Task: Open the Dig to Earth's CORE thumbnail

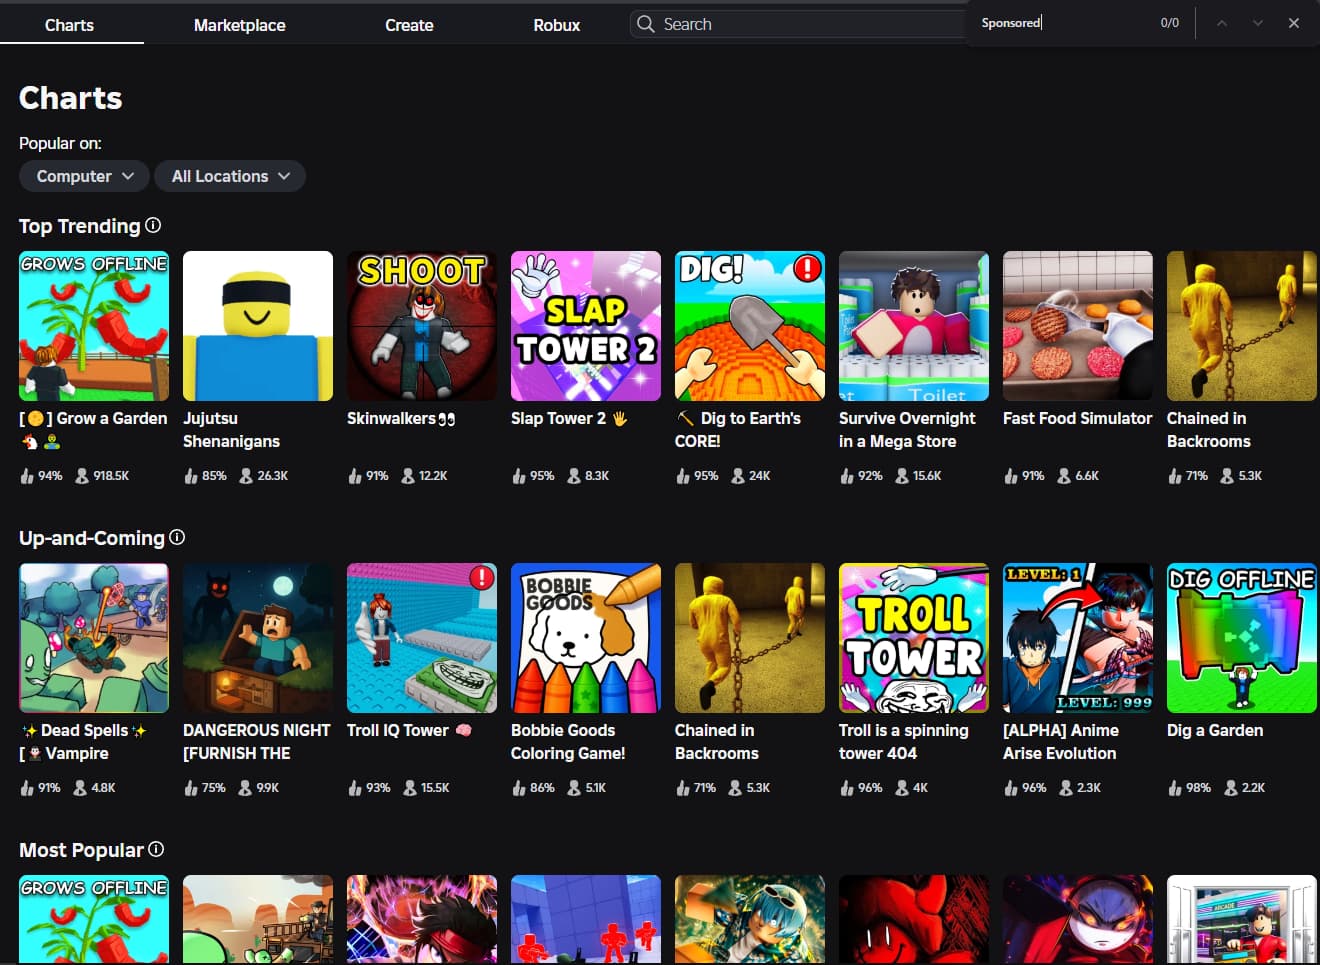Action: 750,326
